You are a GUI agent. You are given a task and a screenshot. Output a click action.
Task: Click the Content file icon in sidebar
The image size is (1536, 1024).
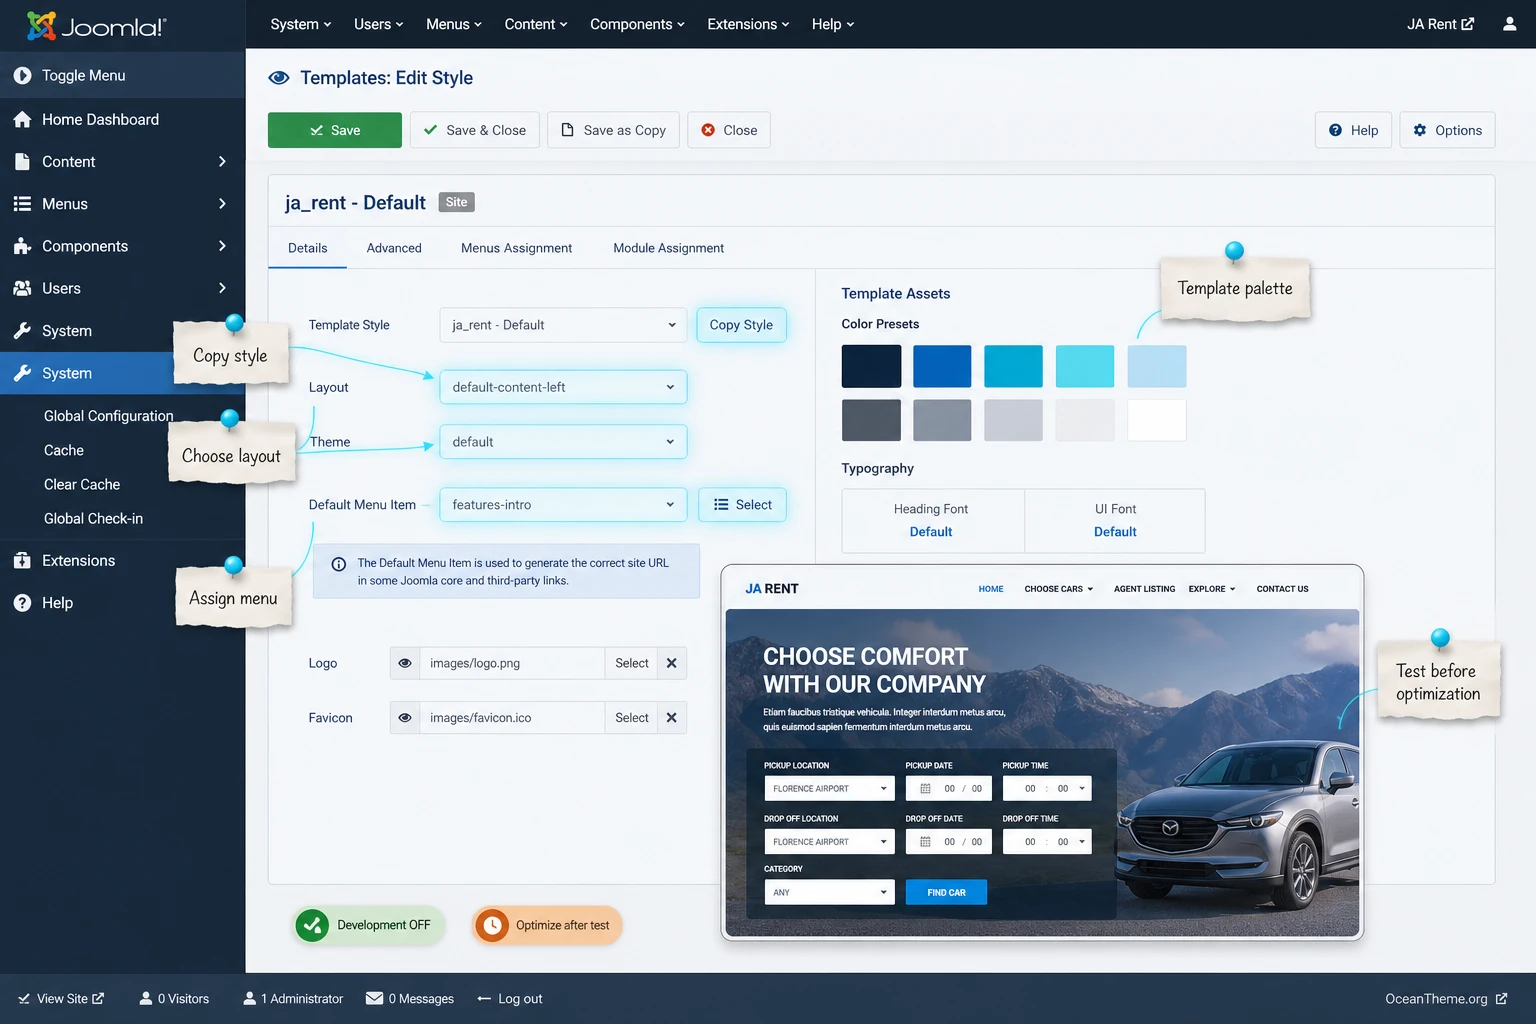click(x=22, y=161)
